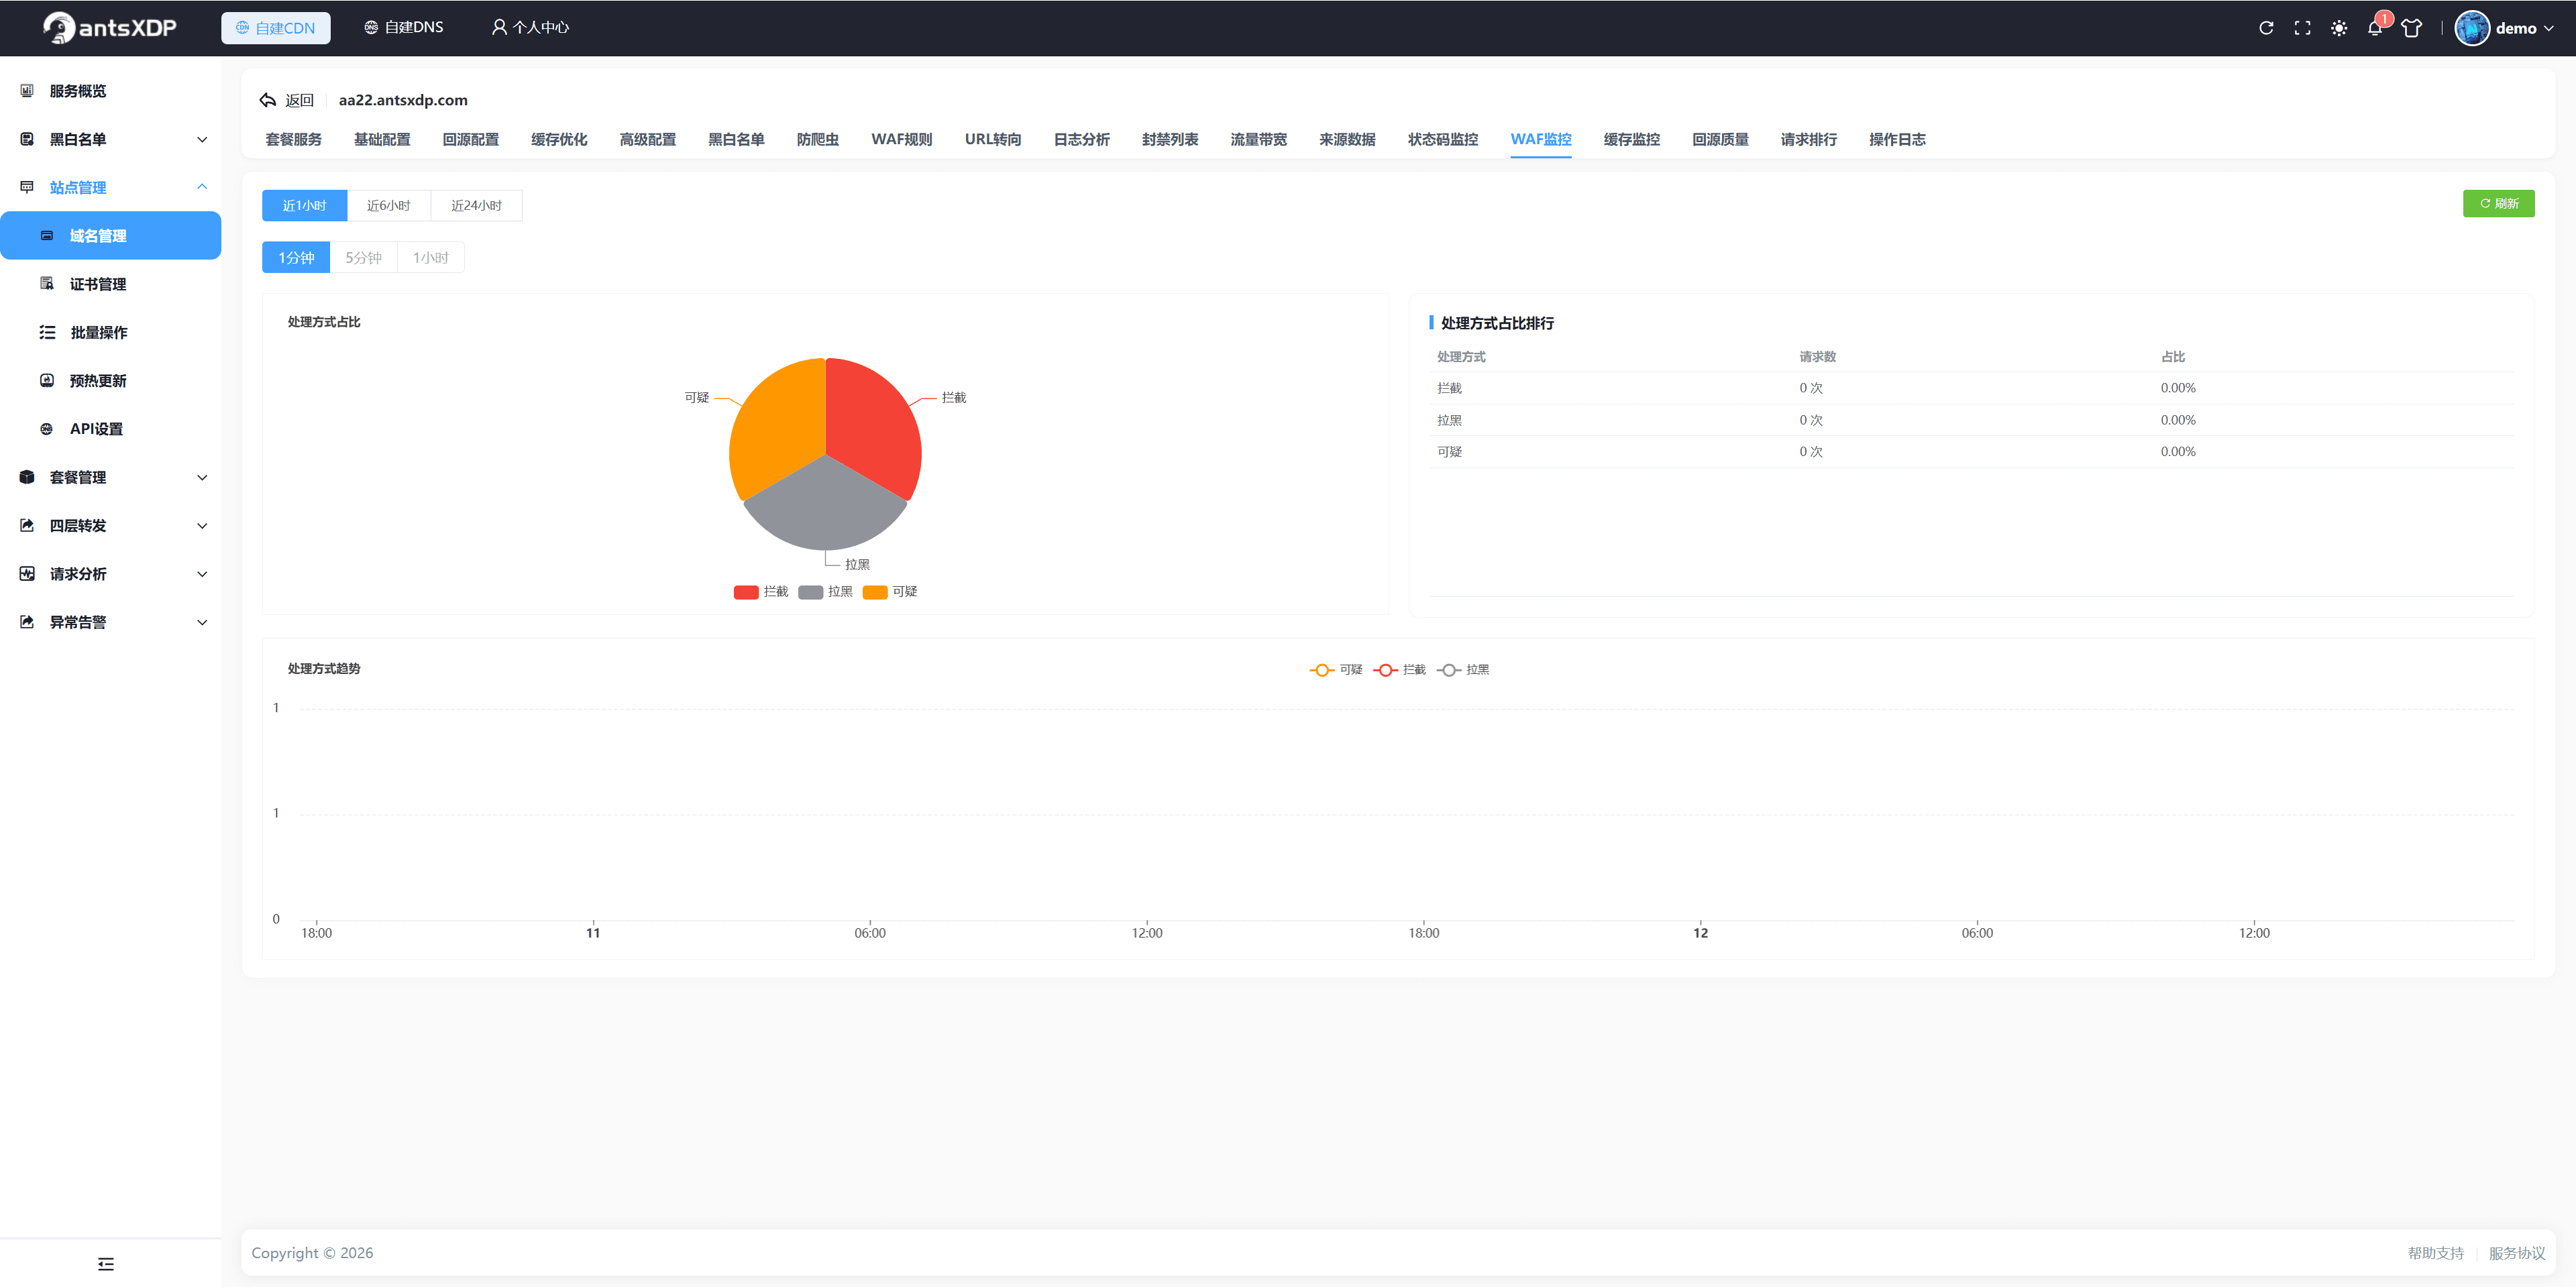Viewport: 2576px width, 1287px height.
Task: Select the 近6小时 time range
Action: pos(388,205)
